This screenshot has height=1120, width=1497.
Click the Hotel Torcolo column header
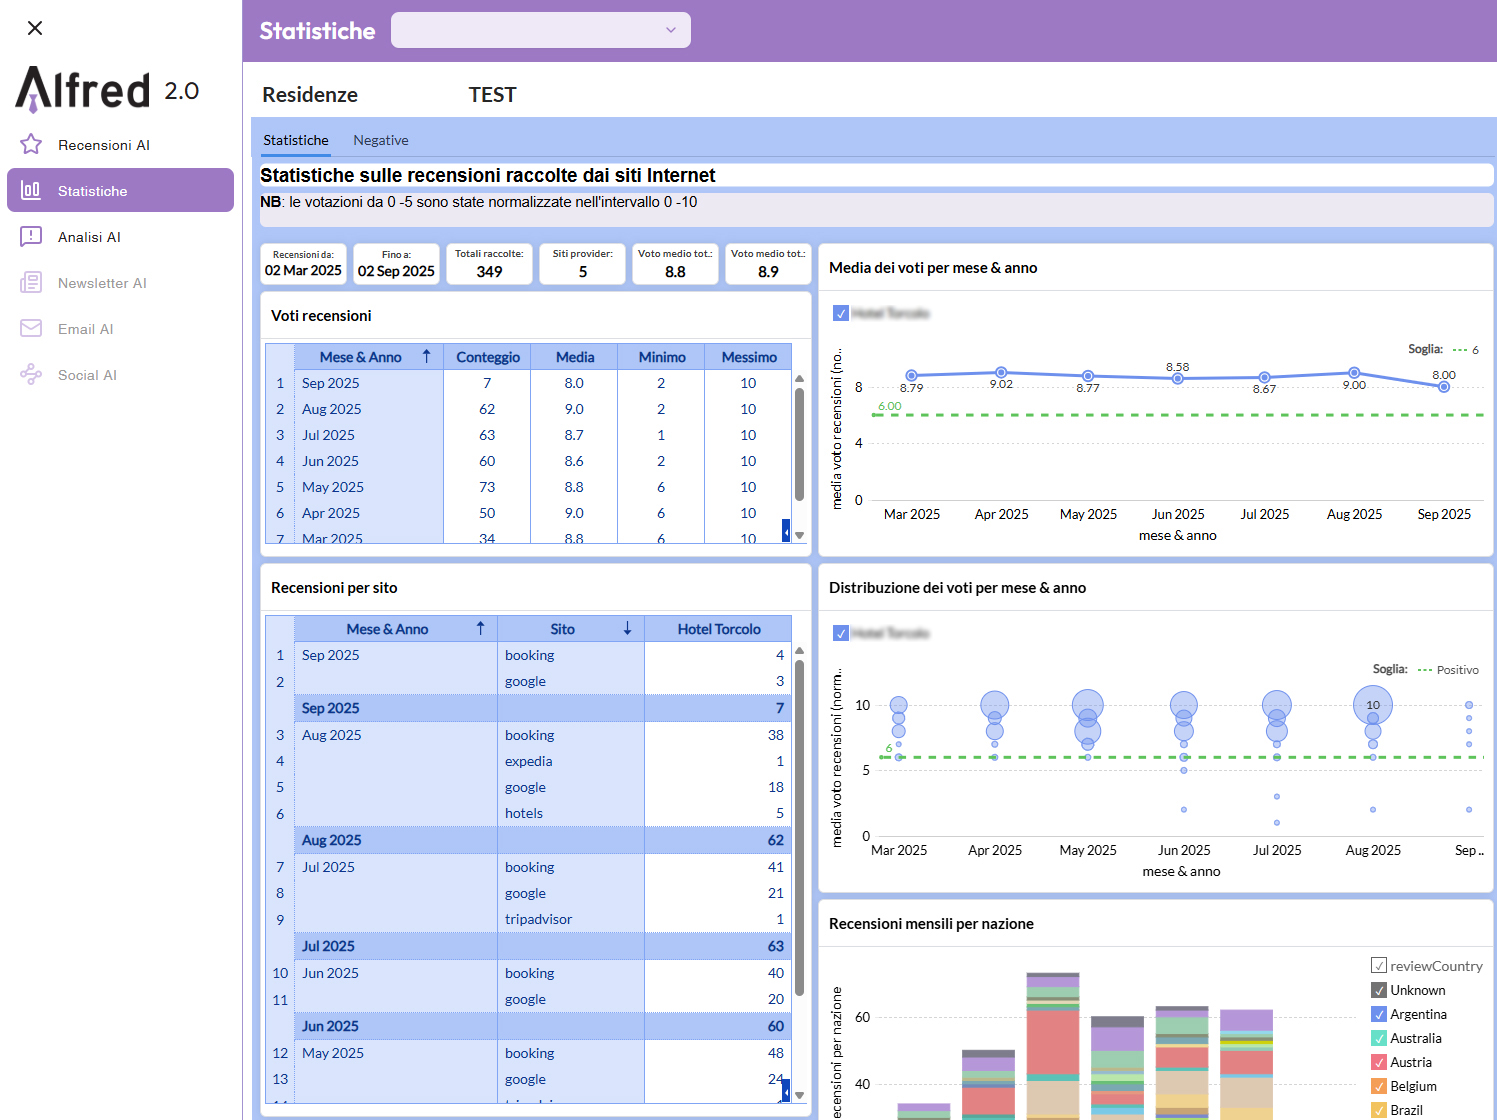718,629
